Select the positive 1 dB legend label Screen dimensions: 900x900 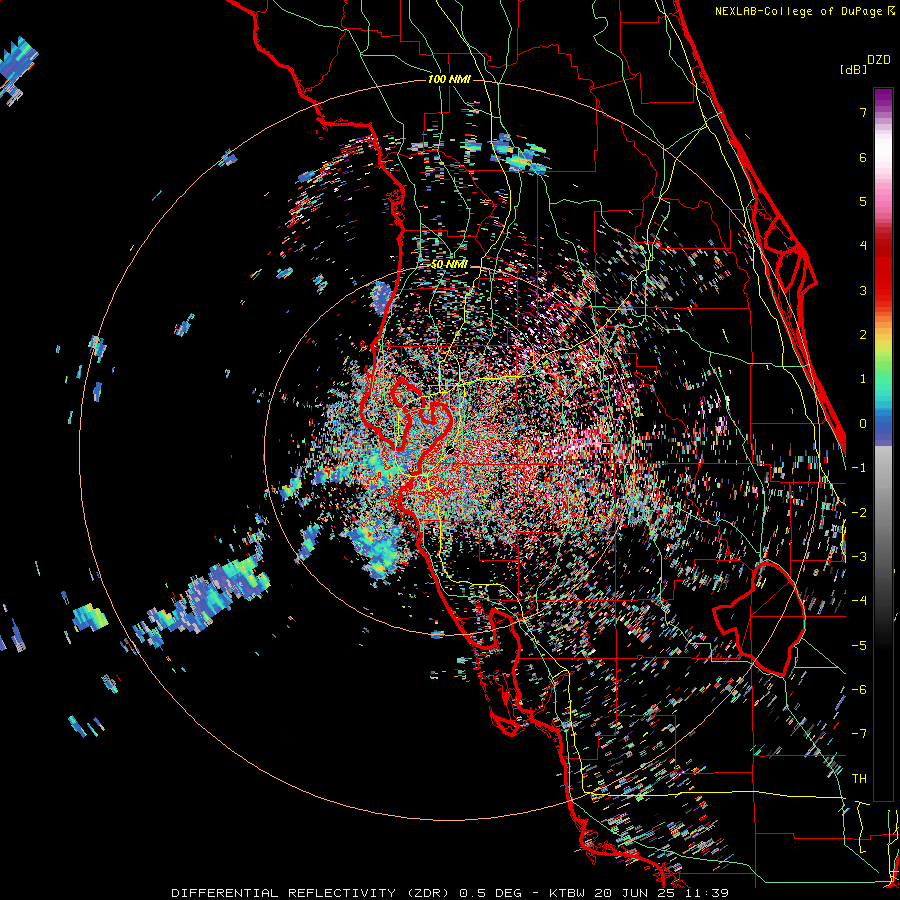click(863, 378)
